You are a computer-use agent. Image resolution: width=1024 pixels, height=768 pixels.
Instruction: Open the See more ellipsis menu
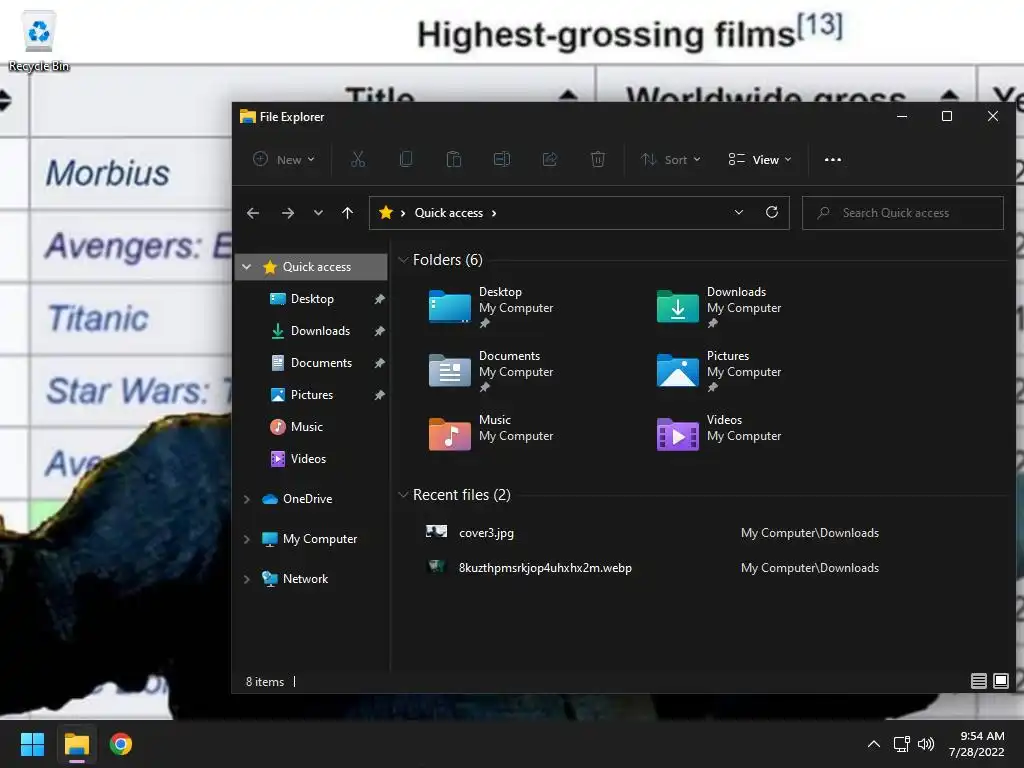(x=833, y=159)
